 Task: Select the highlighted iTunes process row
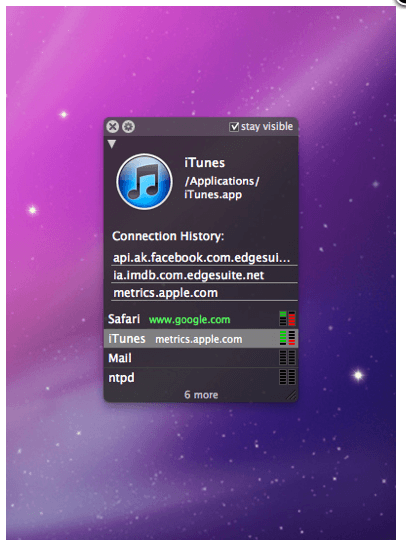201,338
